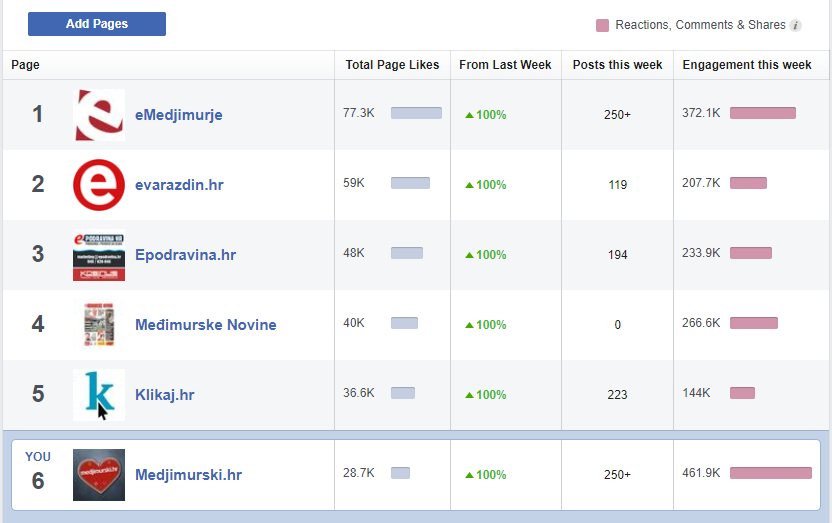Click the 36.6K likes value
Screen dimensions: 832x523
[359, 393]
